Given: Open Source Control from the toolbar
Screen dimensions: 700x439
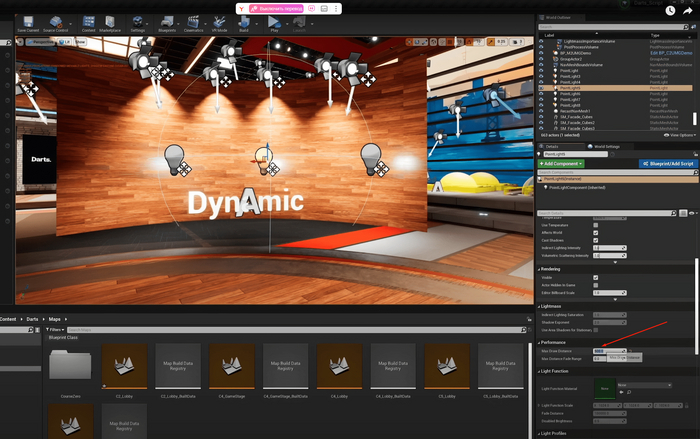Looking at the screenshot, I should (x=55, y=22).
